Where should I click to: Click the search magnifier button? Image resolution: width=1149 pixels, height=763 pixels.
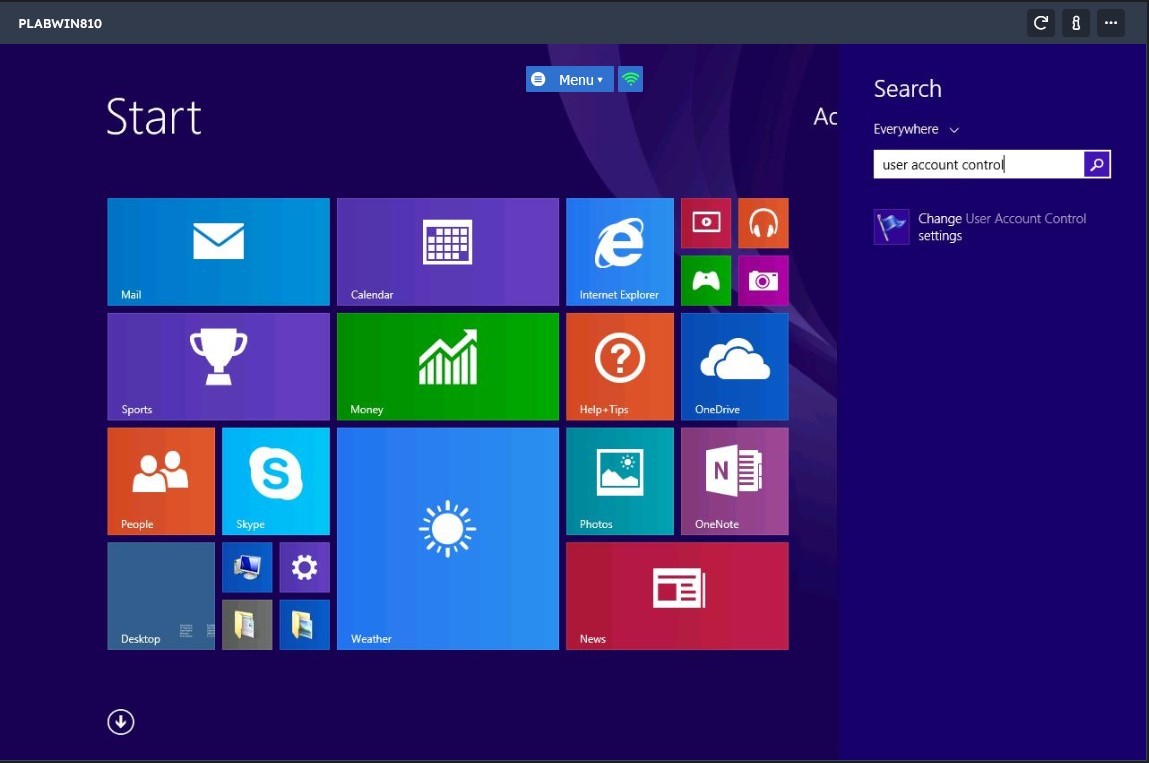pyautogui.click(x=1097, y=164)
